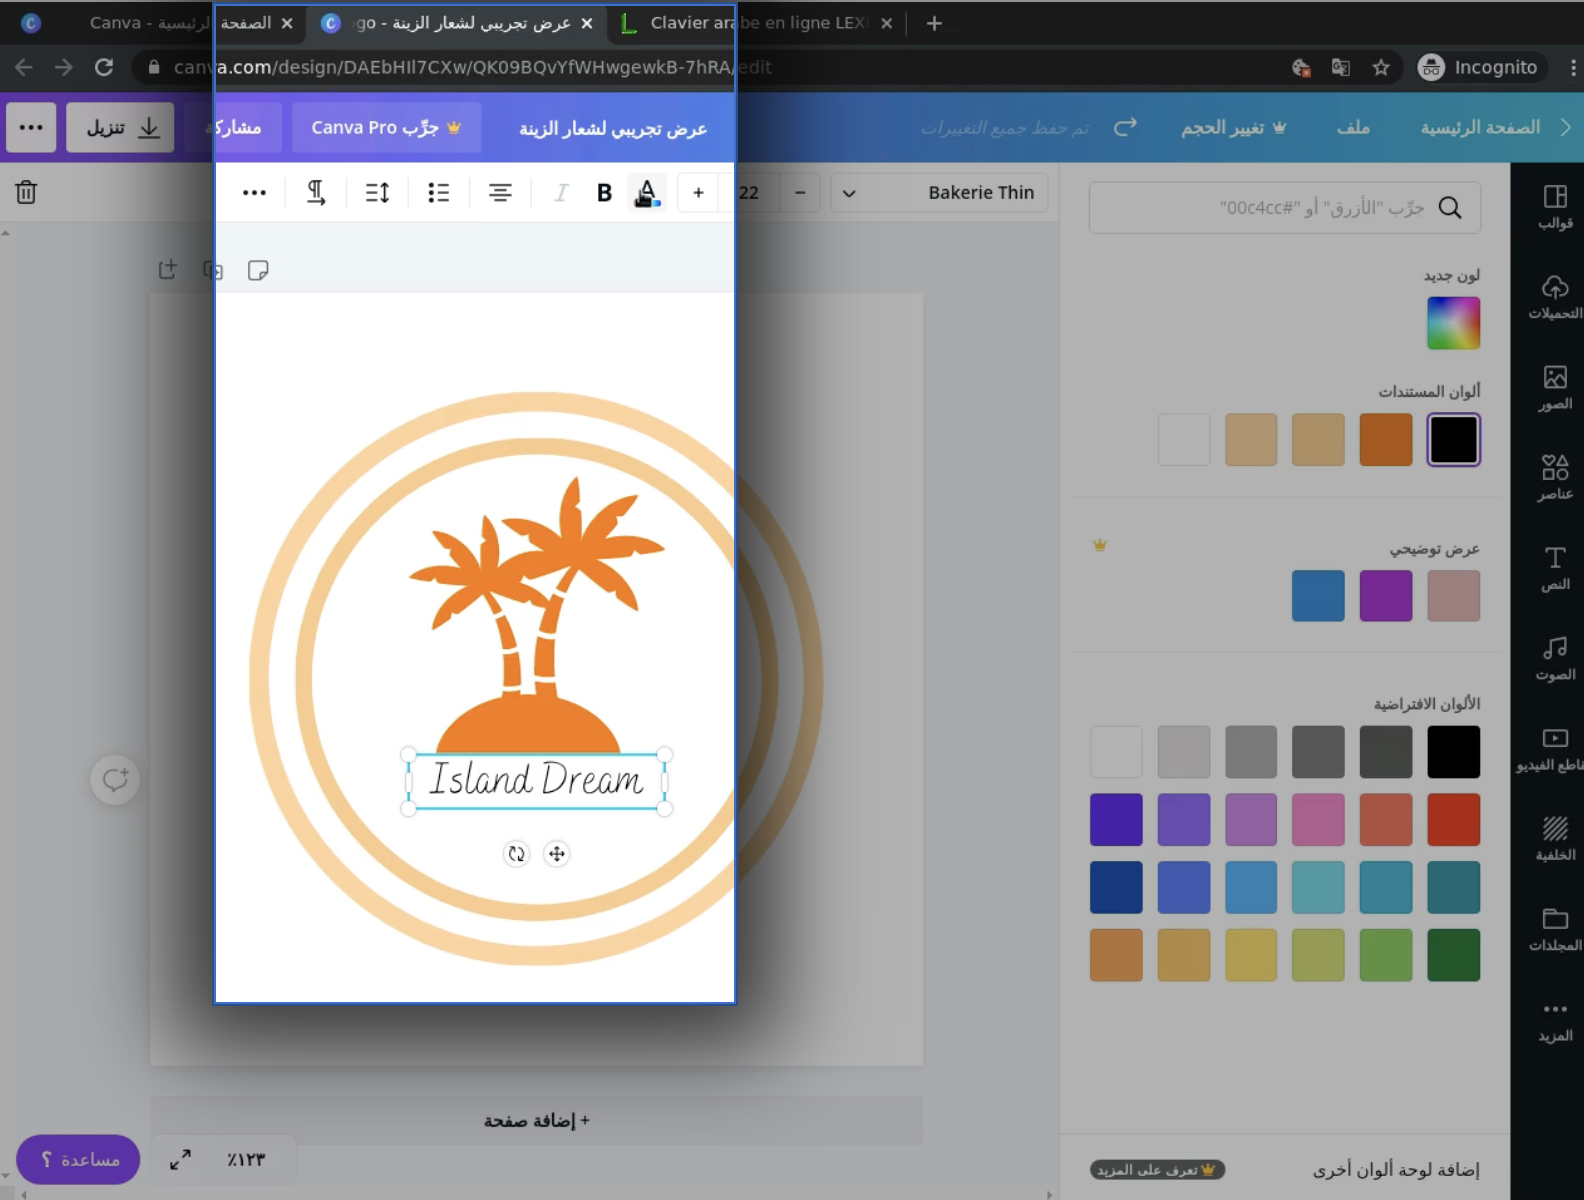Viewport: 1584px width, 1200px height.
Task: Toggle italic formatting
Action: coord(561,193)
